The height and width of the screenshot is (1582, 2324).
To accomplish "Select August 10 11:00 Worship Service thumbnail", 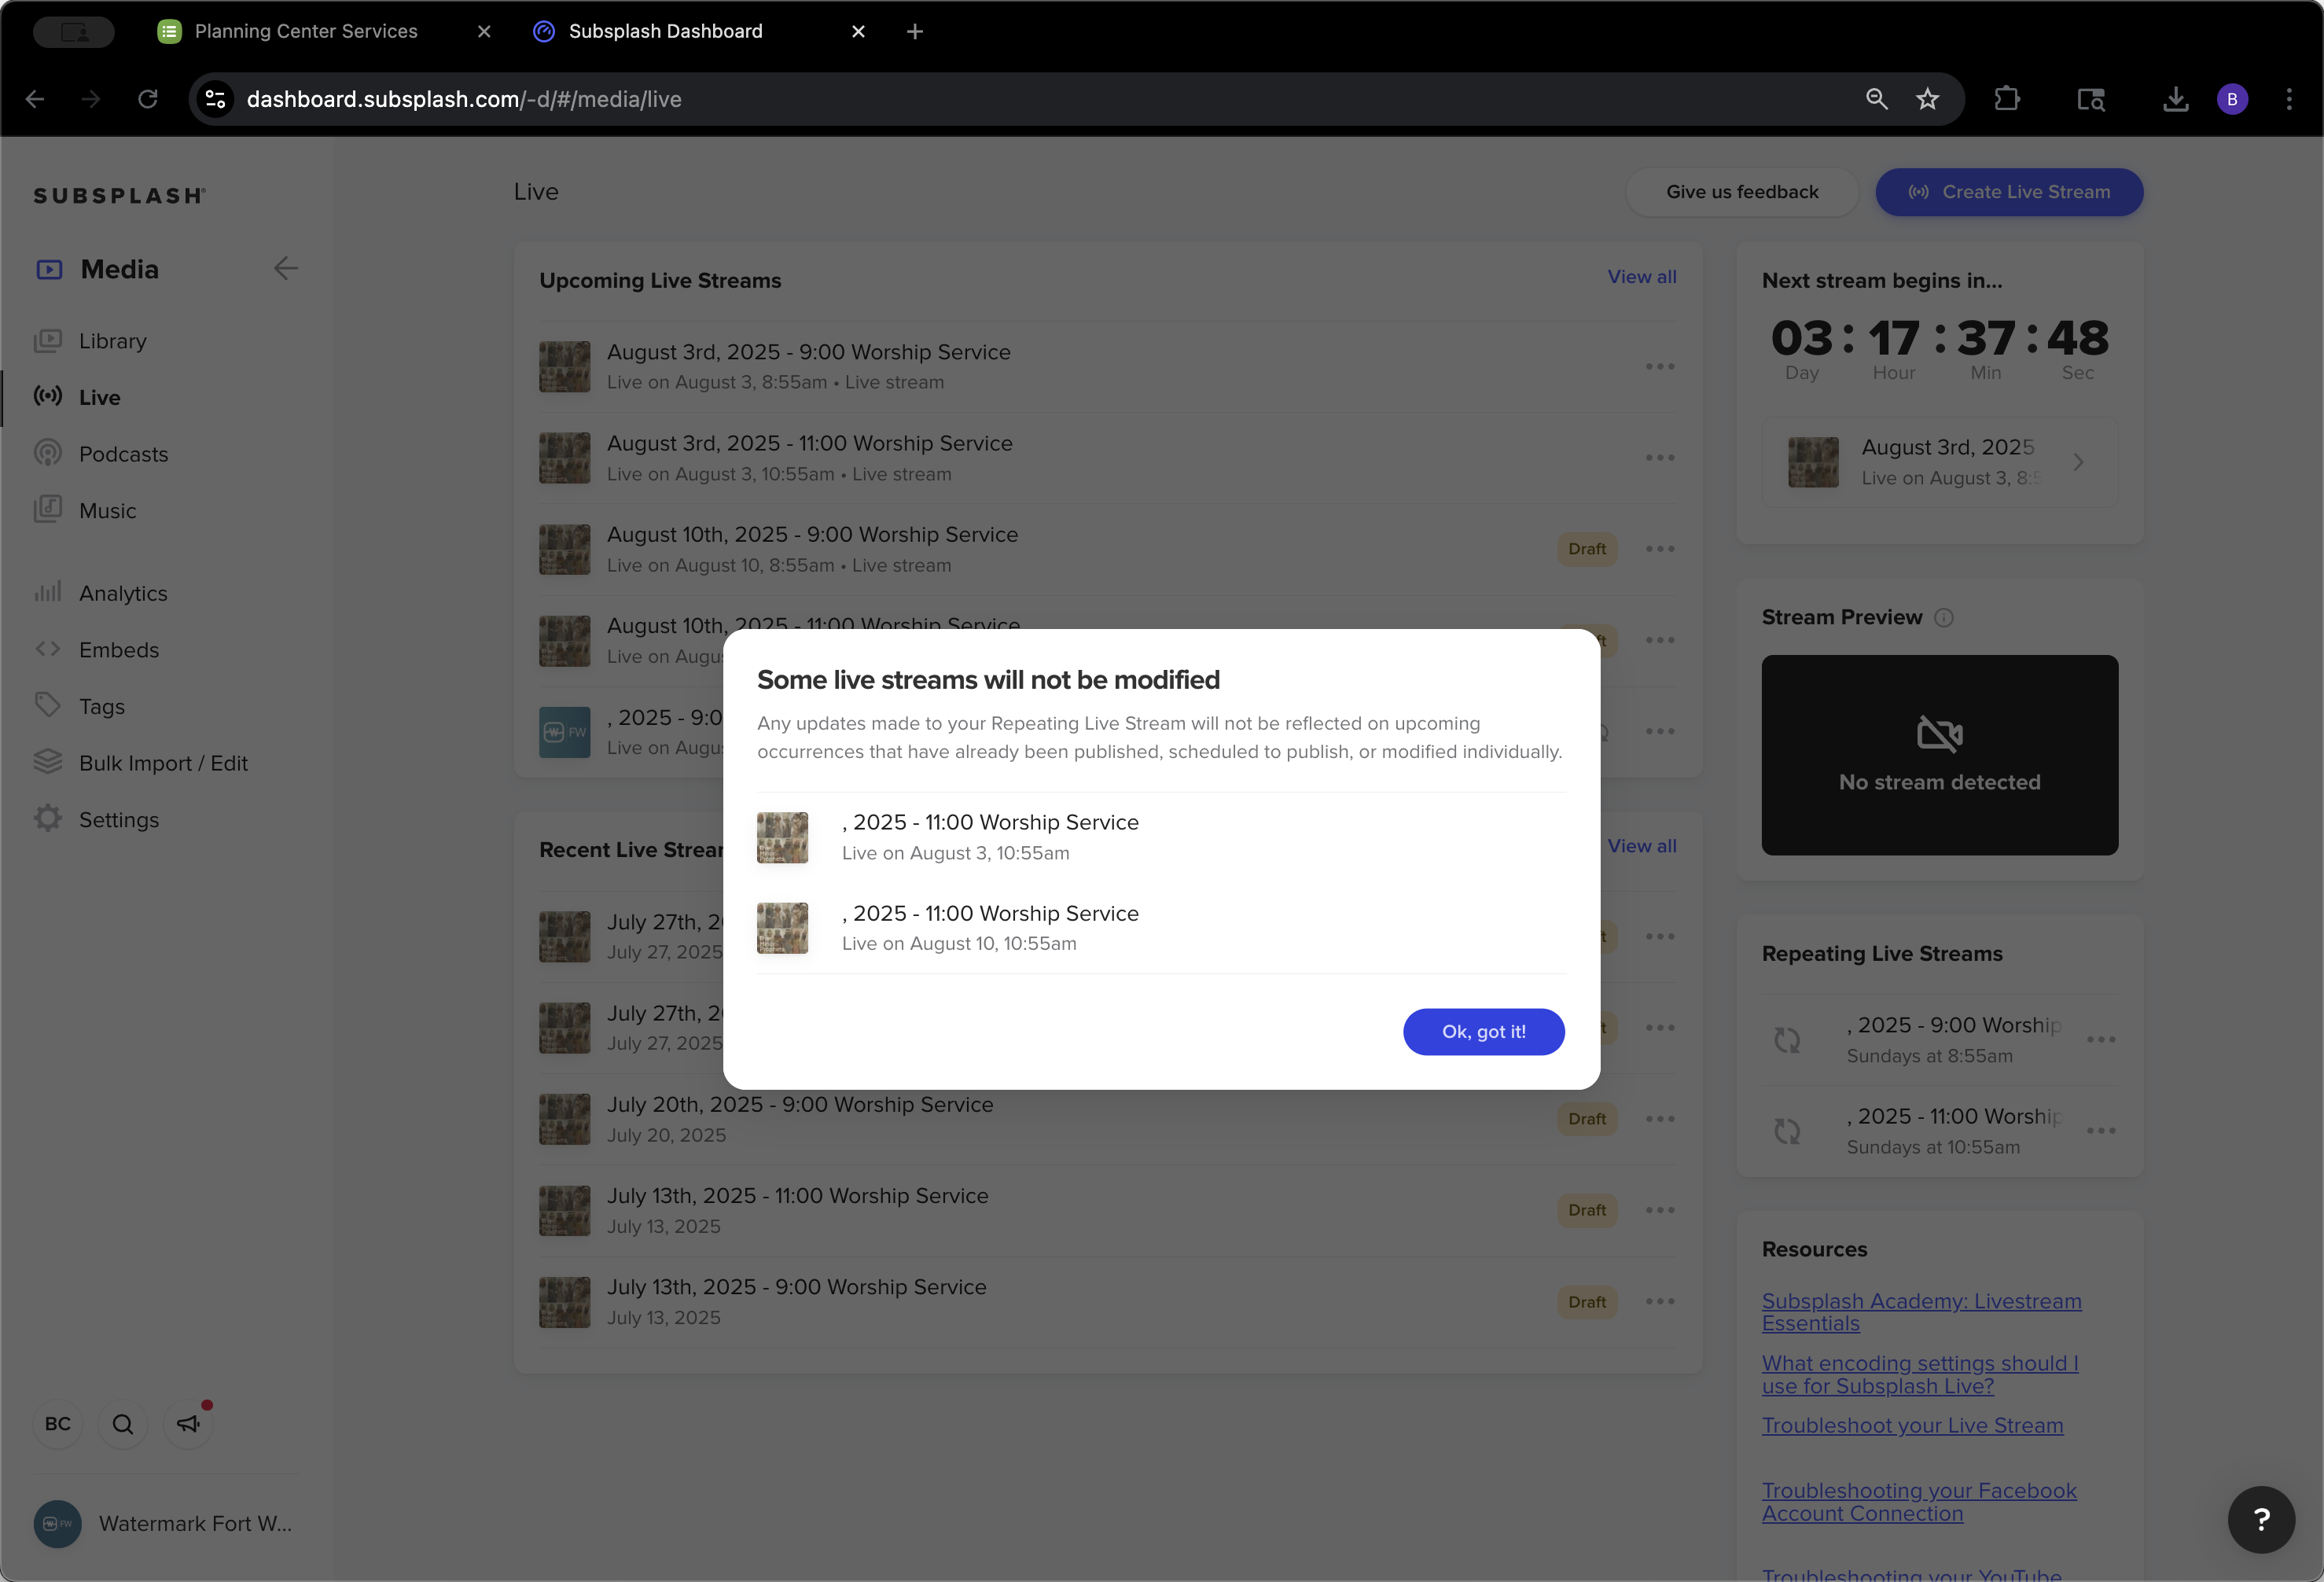I will pyautogui.click(x=782, y=928).
